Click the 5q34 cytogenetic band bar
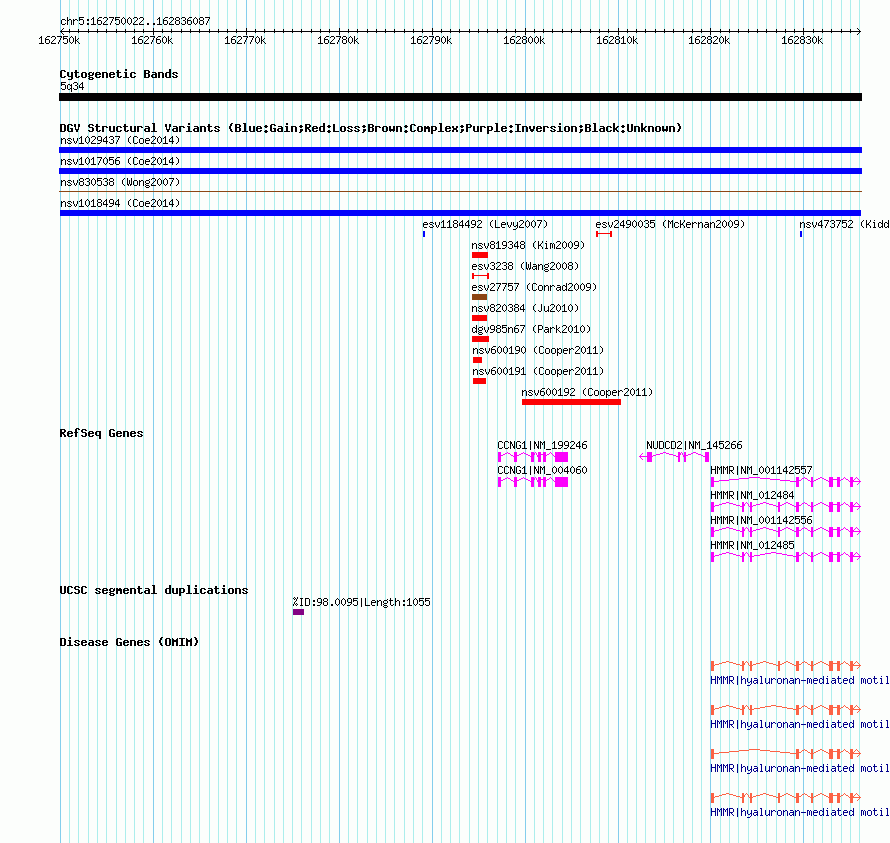 pos(460,97)
